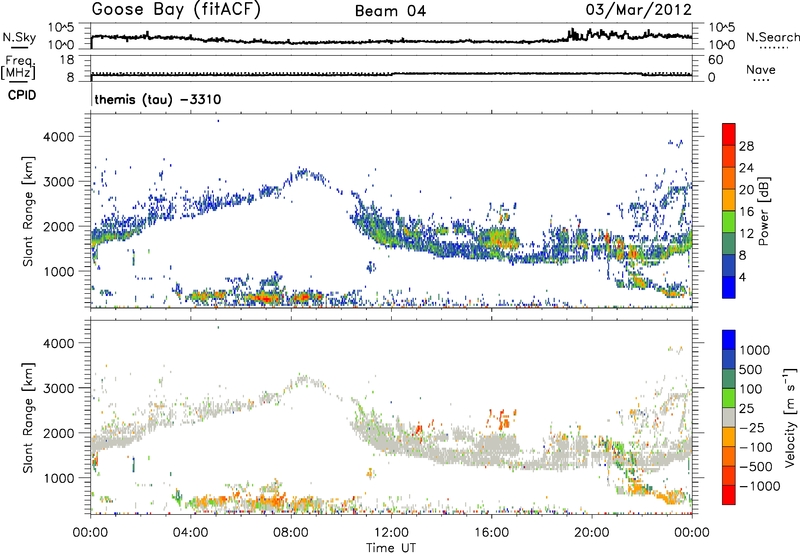
Task: Click the '12:00' time axis tick label
Action: click(391, 533)
